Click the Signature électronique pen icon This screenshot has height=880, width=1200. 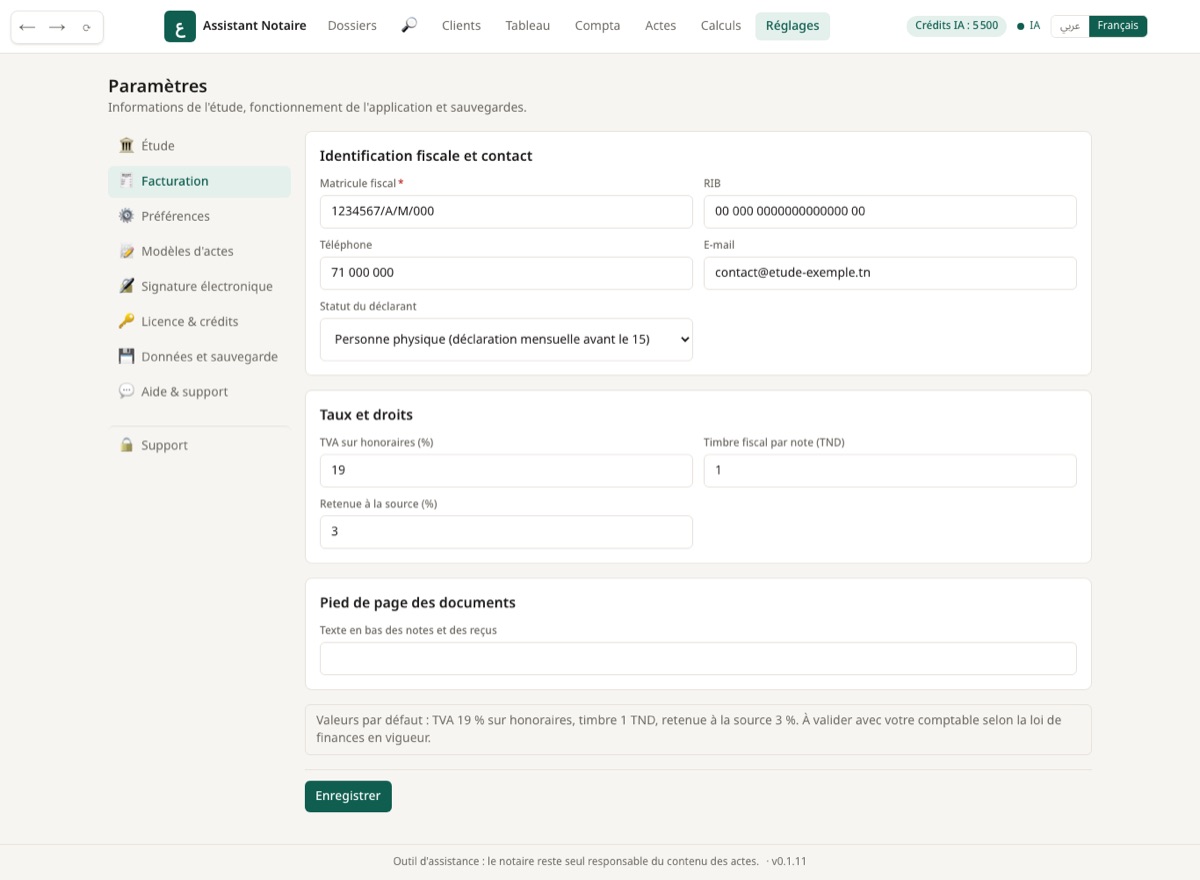point(126,286)
